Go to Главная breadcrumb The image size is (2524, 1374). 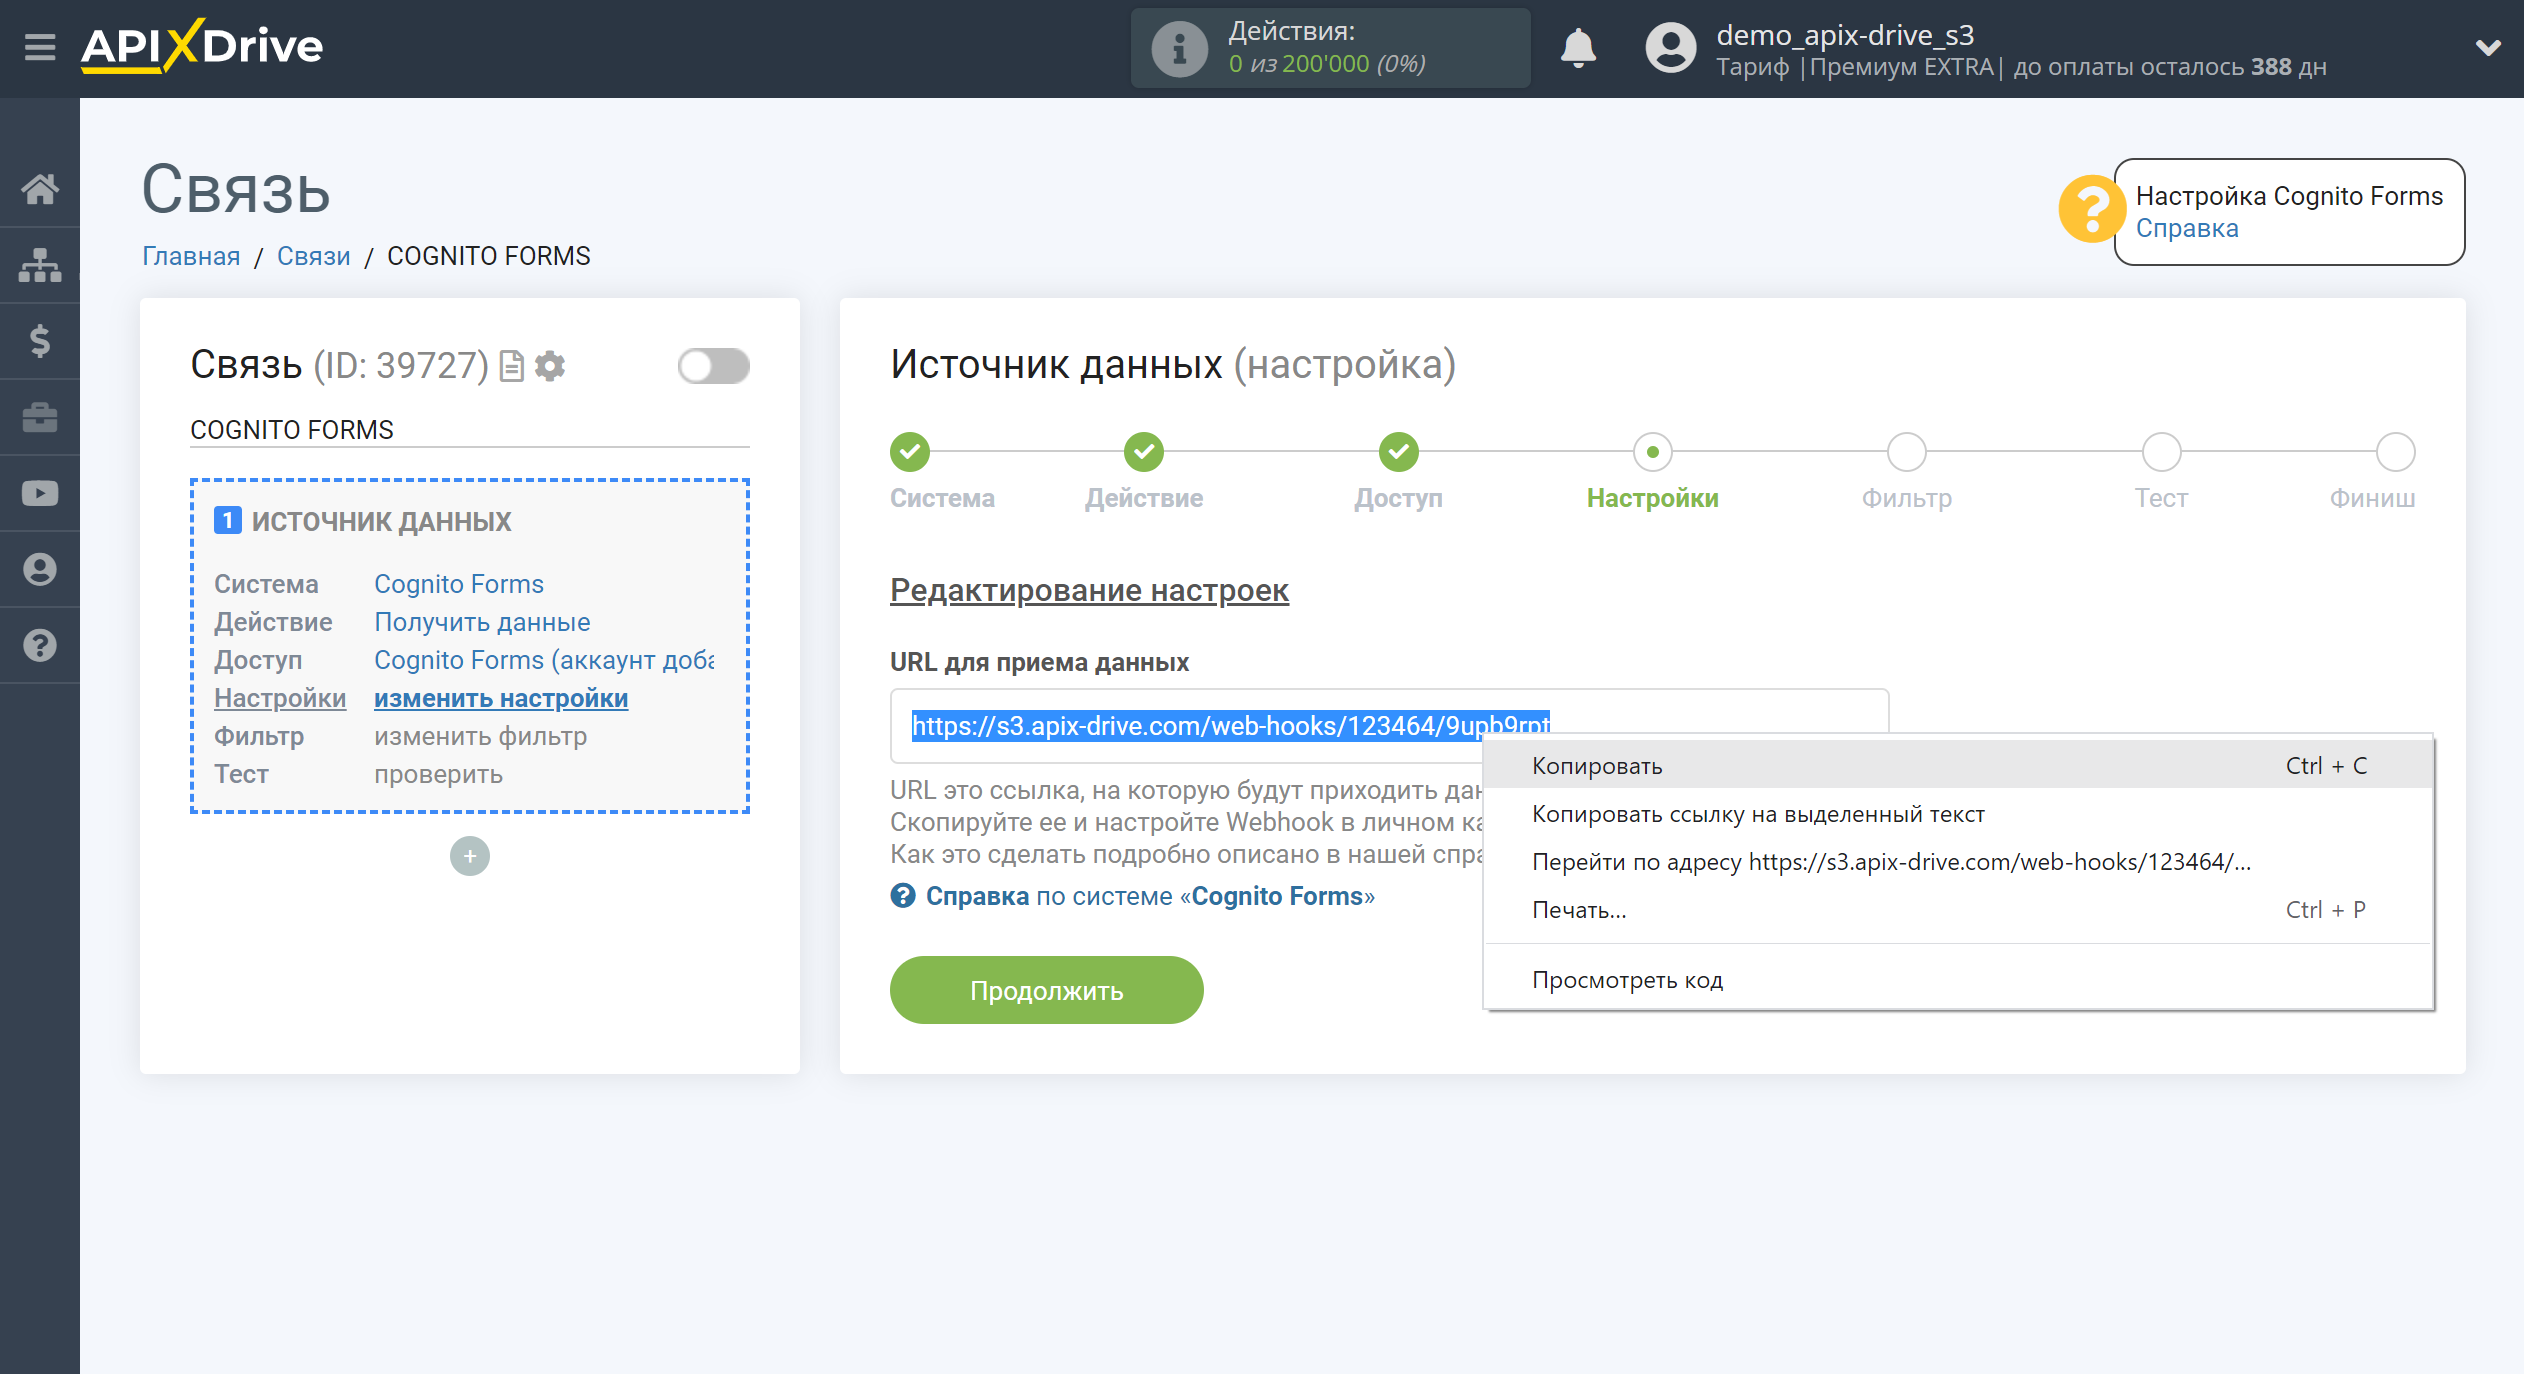click(x=191, y=256)
